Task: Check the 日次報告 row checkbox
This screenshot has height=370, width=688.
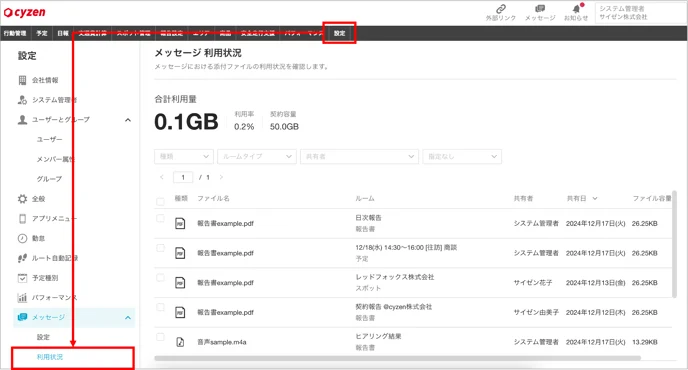Action: pyautogui.click(x=160, y=219)
